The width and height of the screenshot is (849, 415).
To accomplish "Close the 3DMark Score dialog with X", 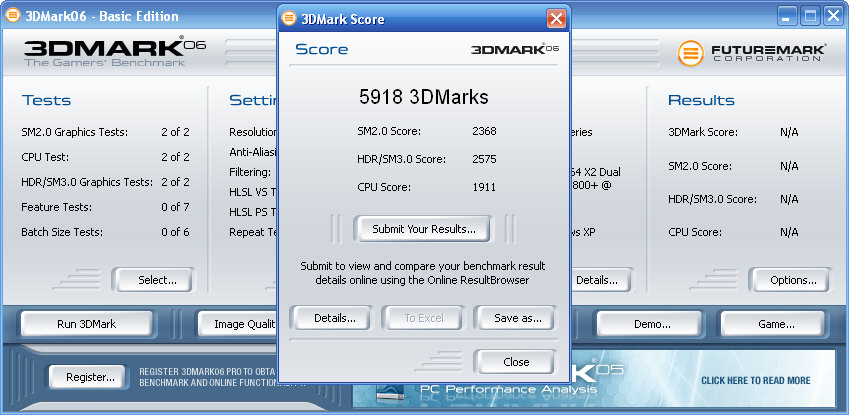I will pos(556,19).
